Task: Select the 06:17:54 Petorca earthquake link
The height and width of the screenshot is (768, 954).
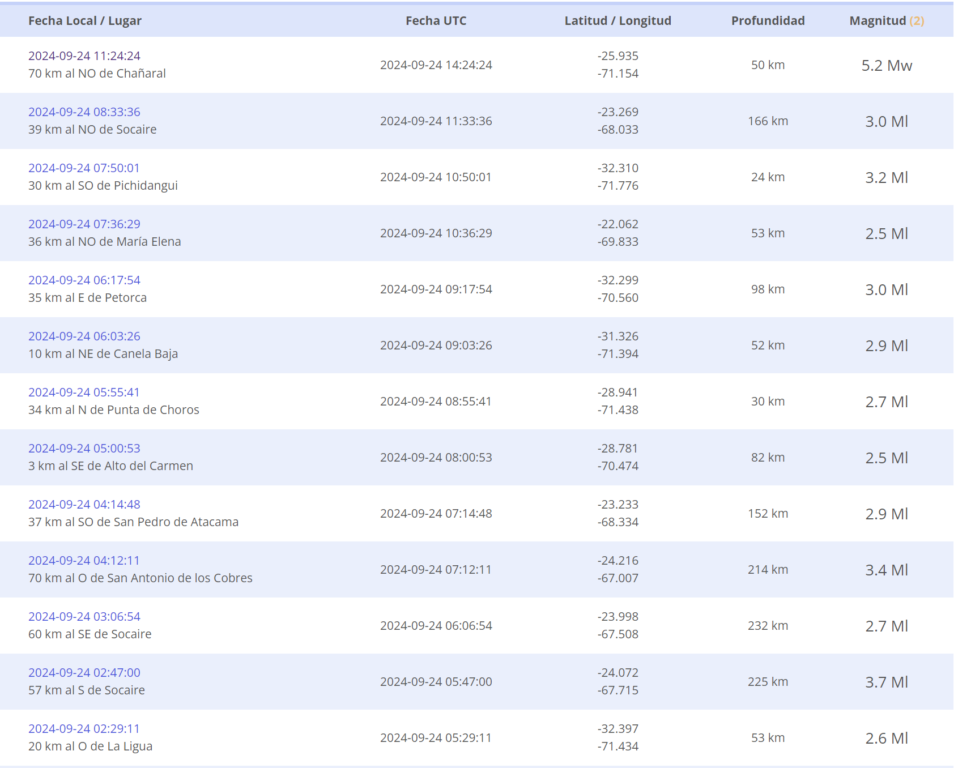Action: [x=84, y=280]
